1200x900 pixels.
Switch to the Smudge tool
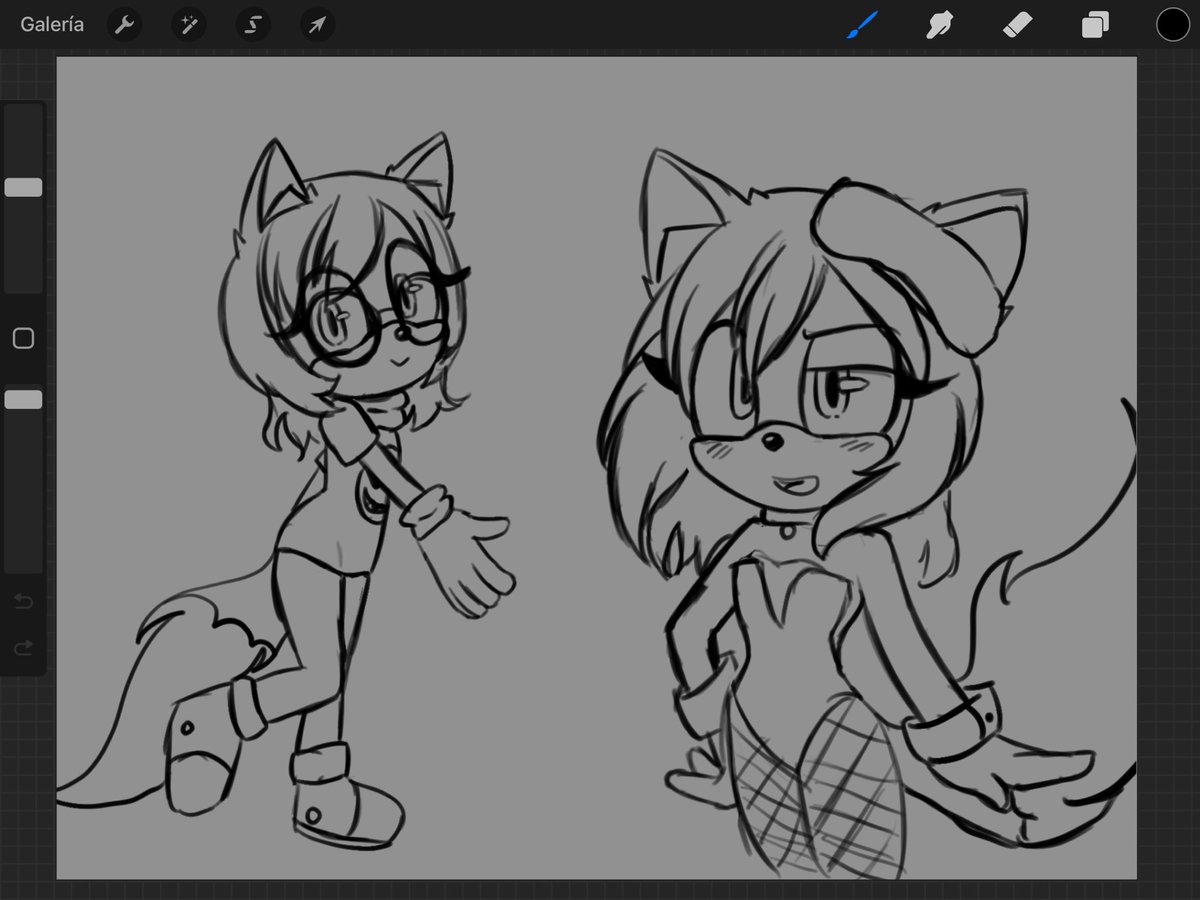click(940, 24)
